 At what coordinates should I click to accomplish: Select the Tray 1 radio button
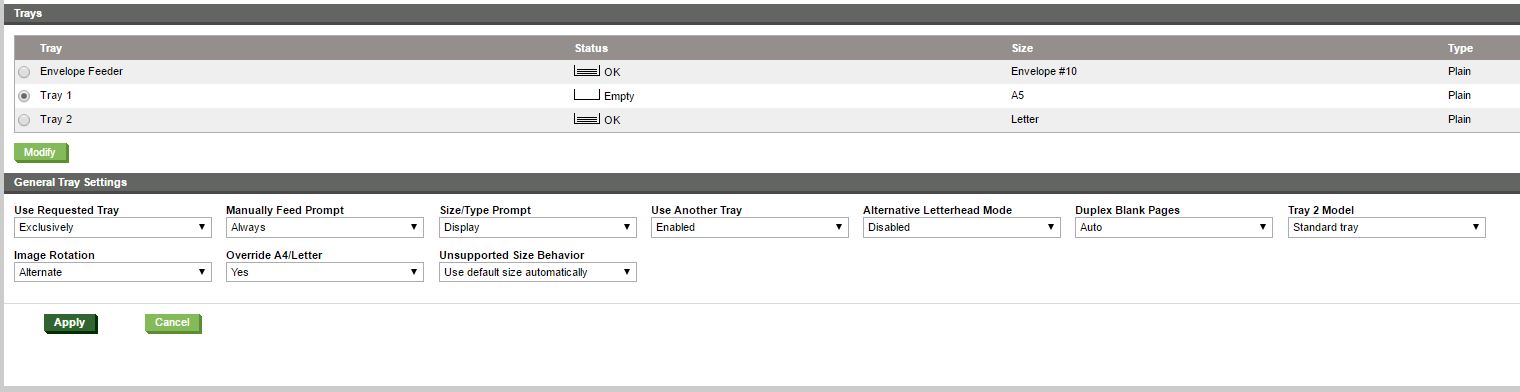coord(24,96)
